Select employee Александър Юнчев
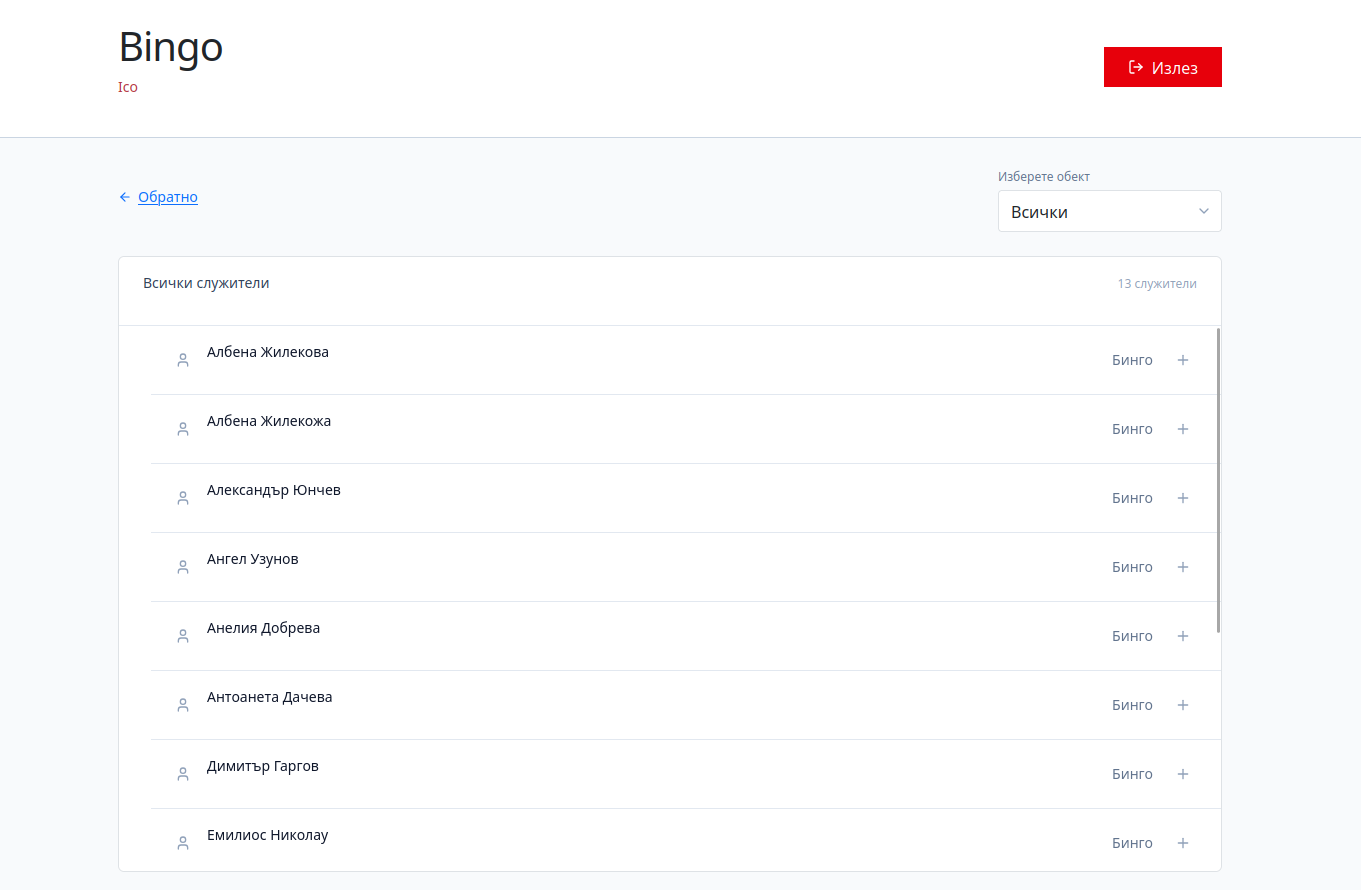Image resolution: width=1361 pixels, height=890 pixels. click(x=274, y=490)
